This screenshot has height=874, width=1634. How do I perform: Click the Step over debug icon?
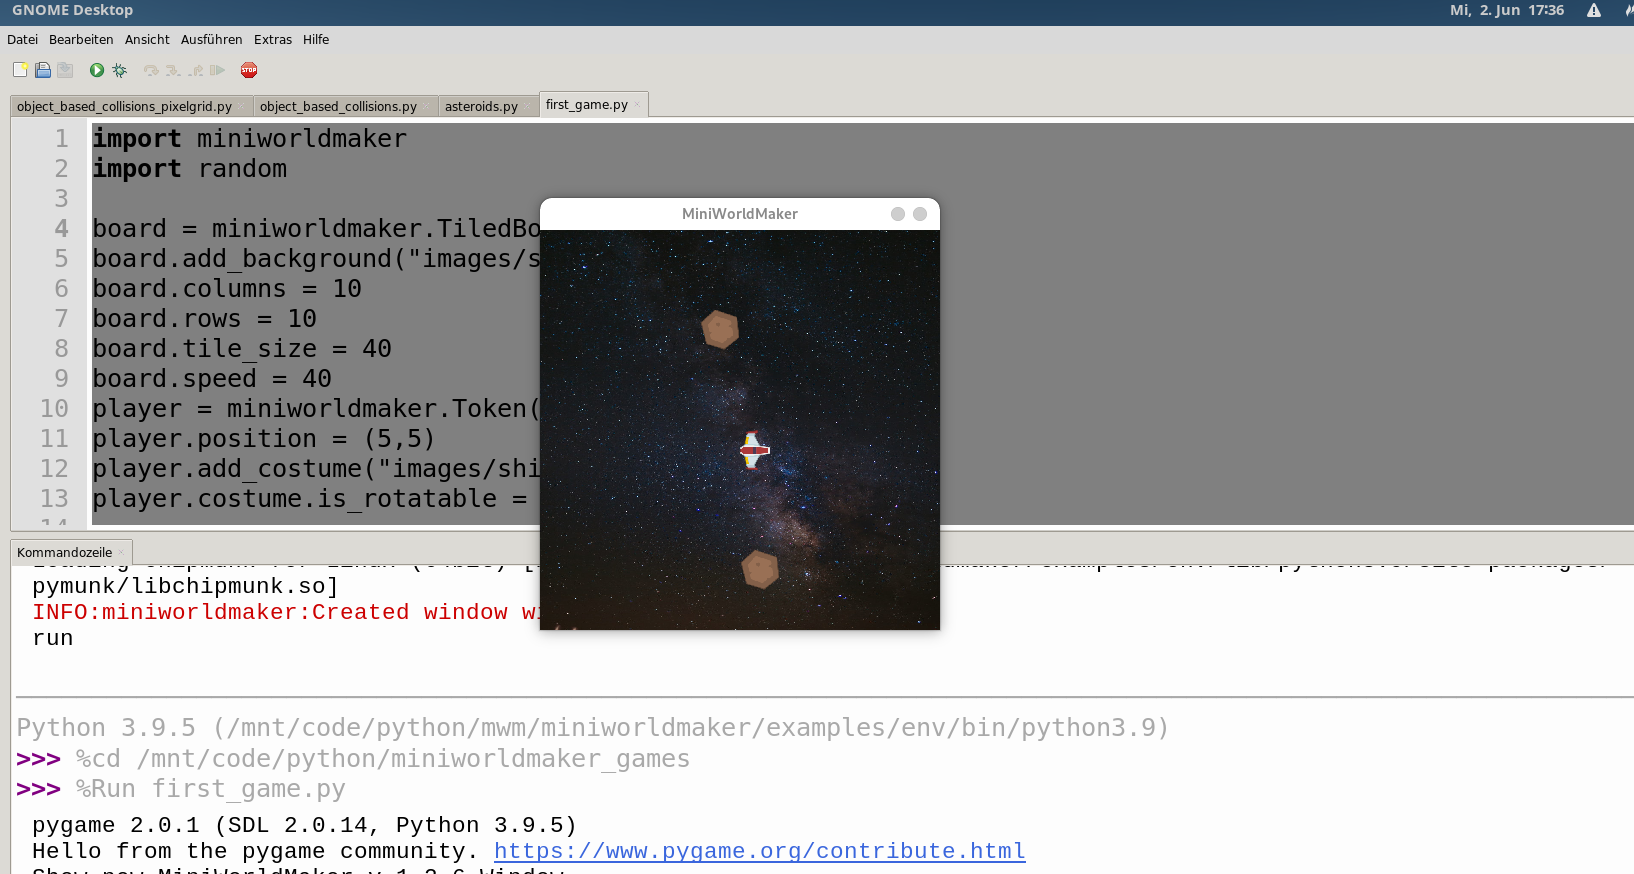(151, 70)
